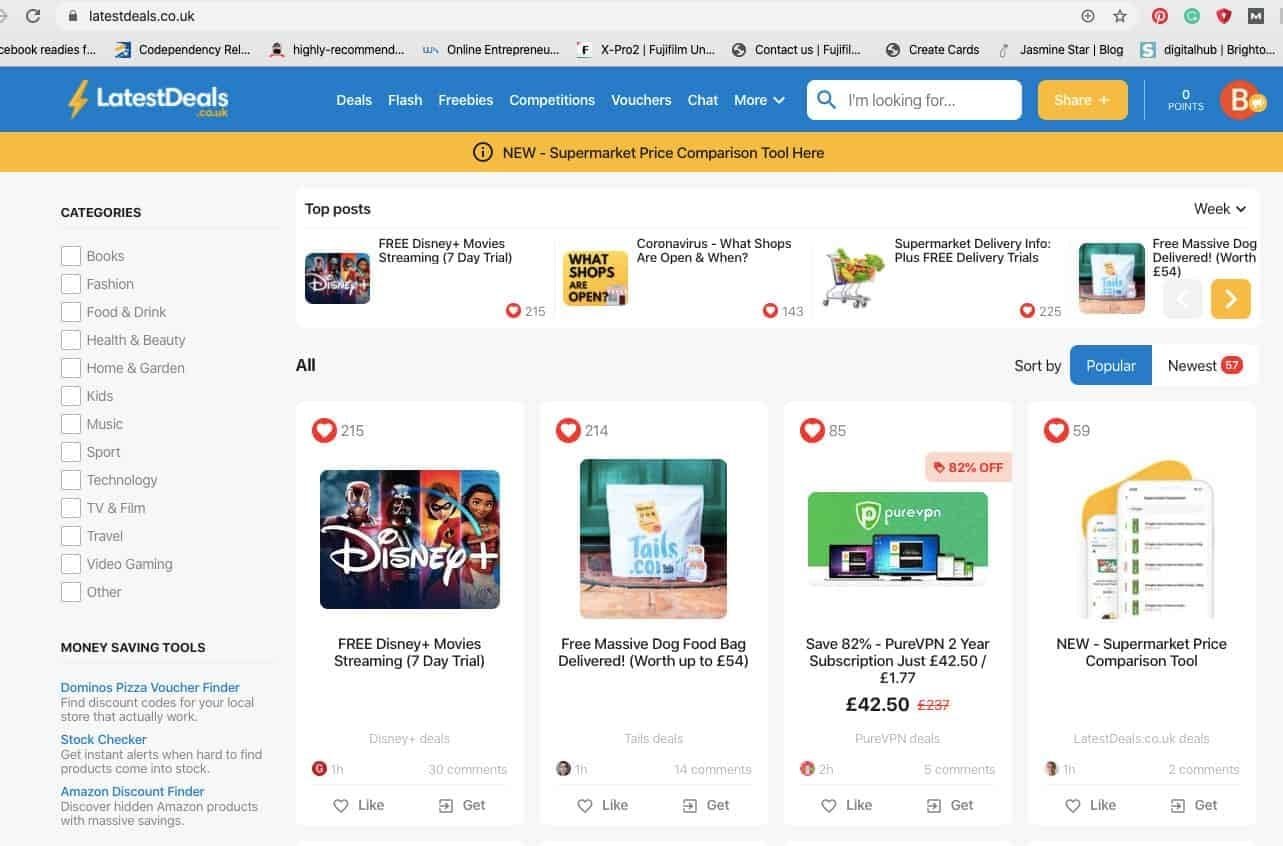Click poster avatar on Tails card
The image size is (1283, 846).
pyautogui.click(x=564, y=769)
